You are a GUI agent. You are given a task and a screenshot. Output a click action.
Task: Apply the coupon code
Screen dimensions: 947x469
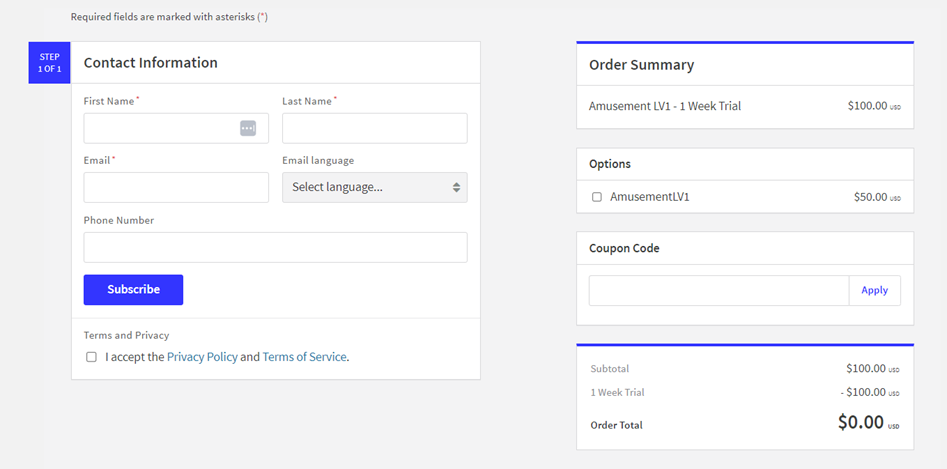(874, 290)
